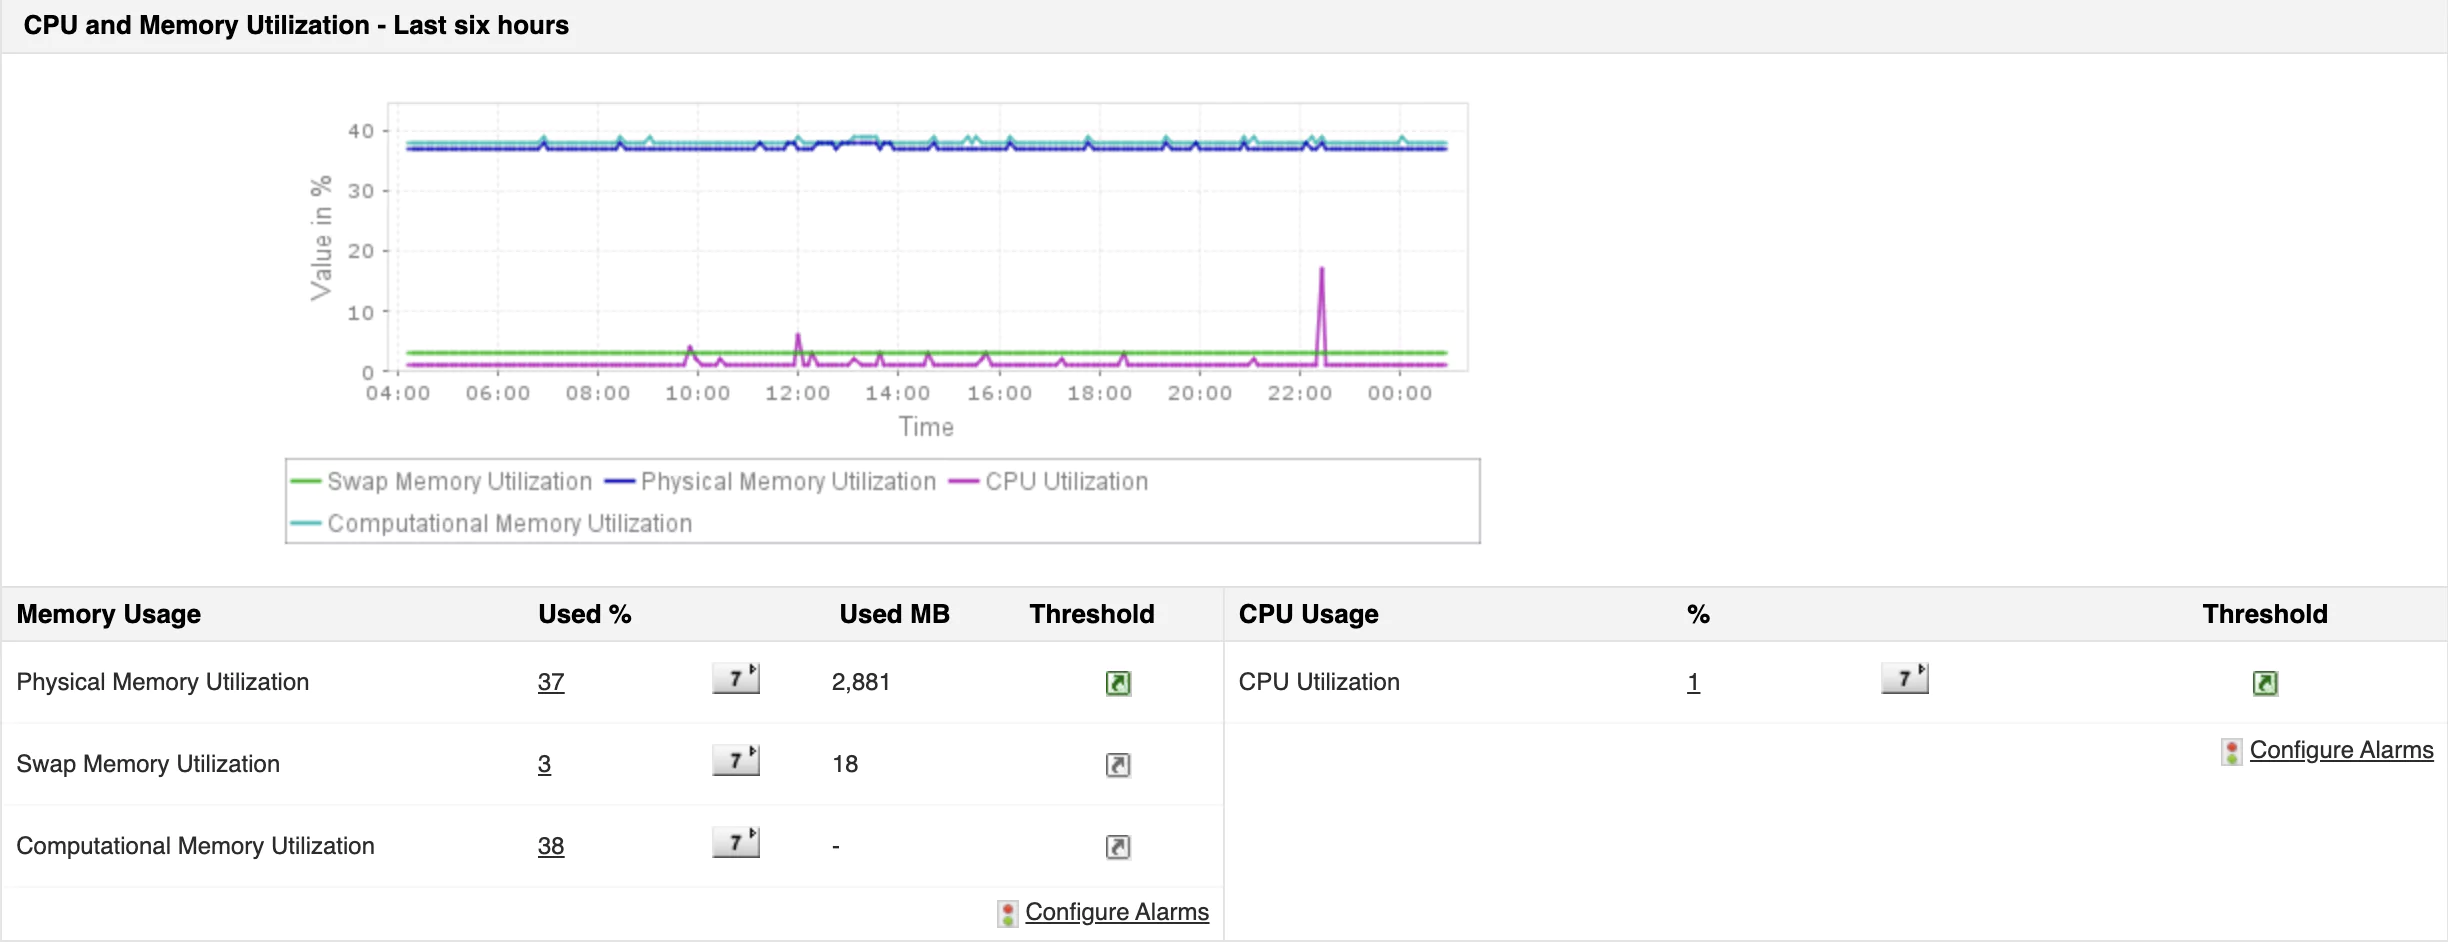Click the CPU Utilization percent value 1
This screenshot has height=942, width=2448.
[1693, 682]
